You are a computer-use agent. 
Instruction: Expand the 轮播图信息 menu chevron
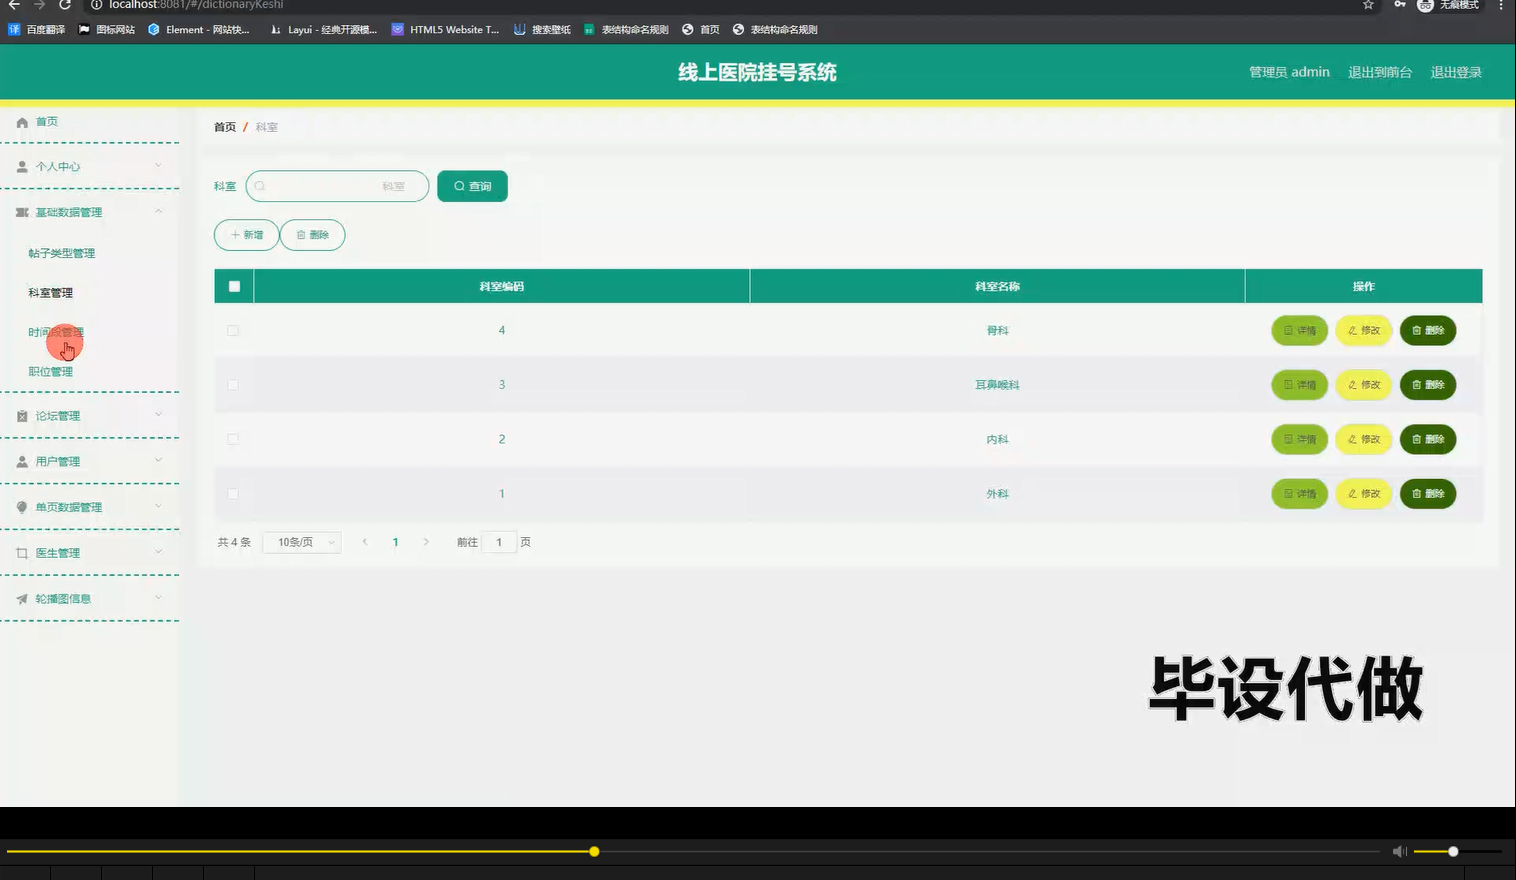click(158, 597)
